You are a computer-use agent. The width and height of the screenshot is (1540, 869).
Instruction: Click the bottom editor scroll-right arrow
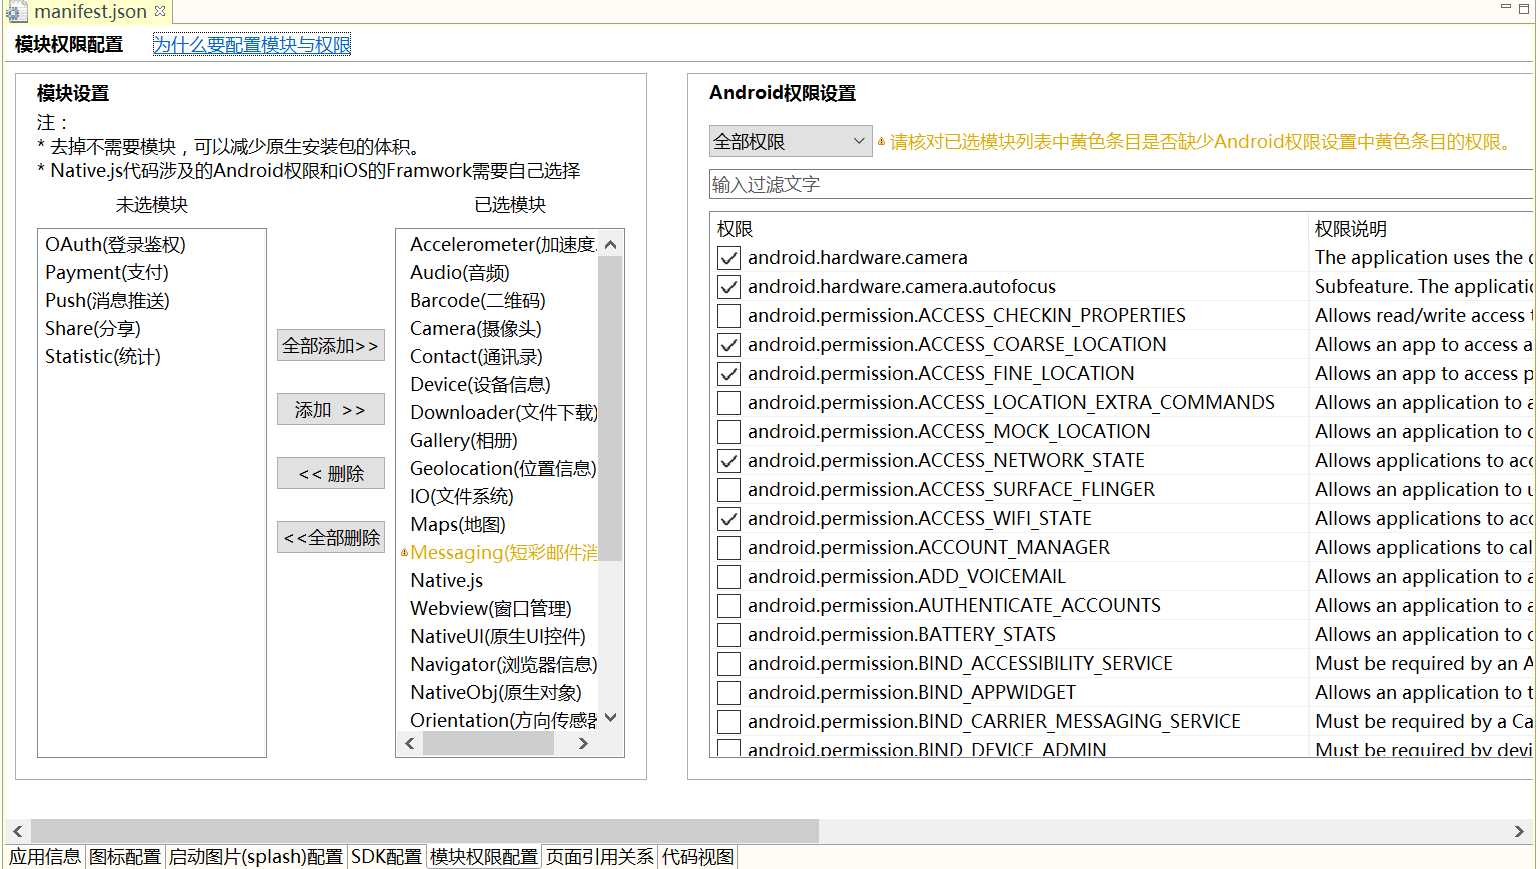click(1520, 831)
